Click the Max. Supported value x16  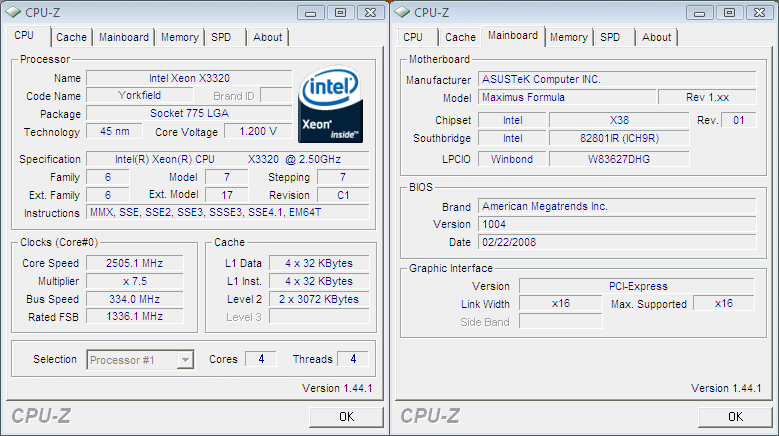[x=724, y=303]
